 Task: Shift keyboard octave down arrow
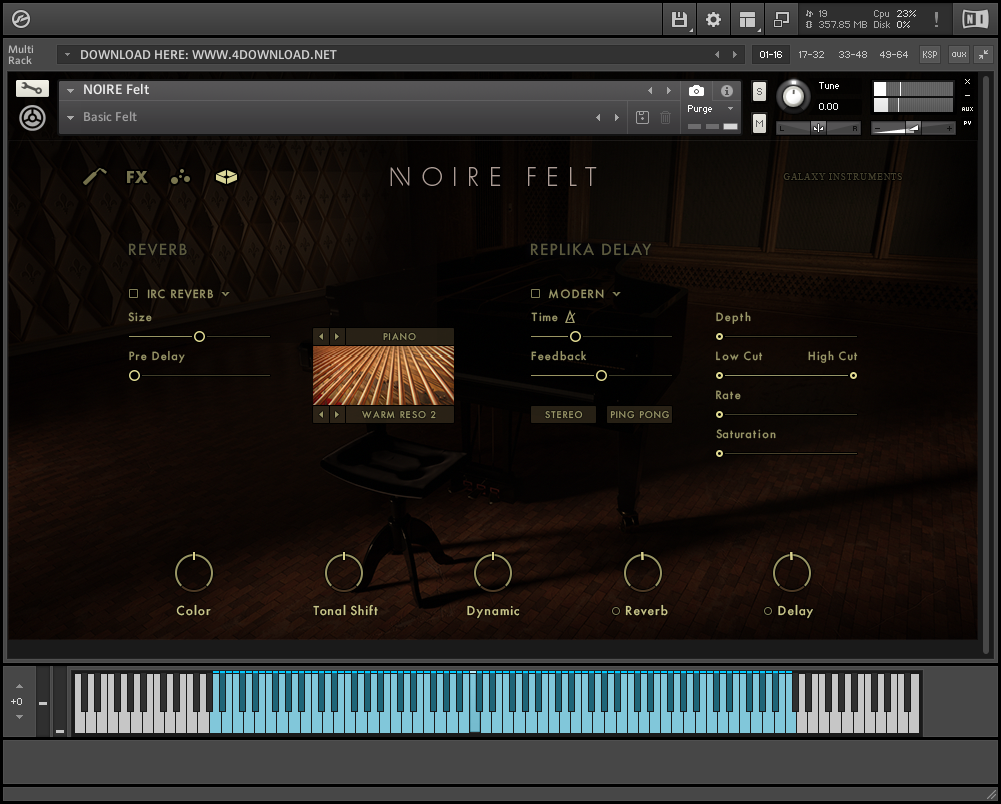pos(19,717)
